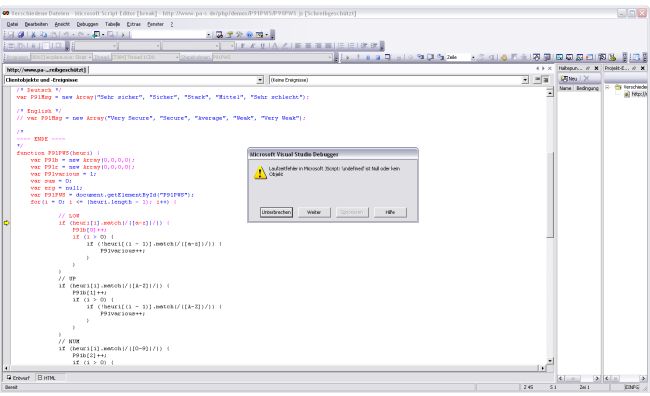This screenshot has width=650, height=396.
Task: Click the Underline formatting icon
Action: click(x=262, y=46)
